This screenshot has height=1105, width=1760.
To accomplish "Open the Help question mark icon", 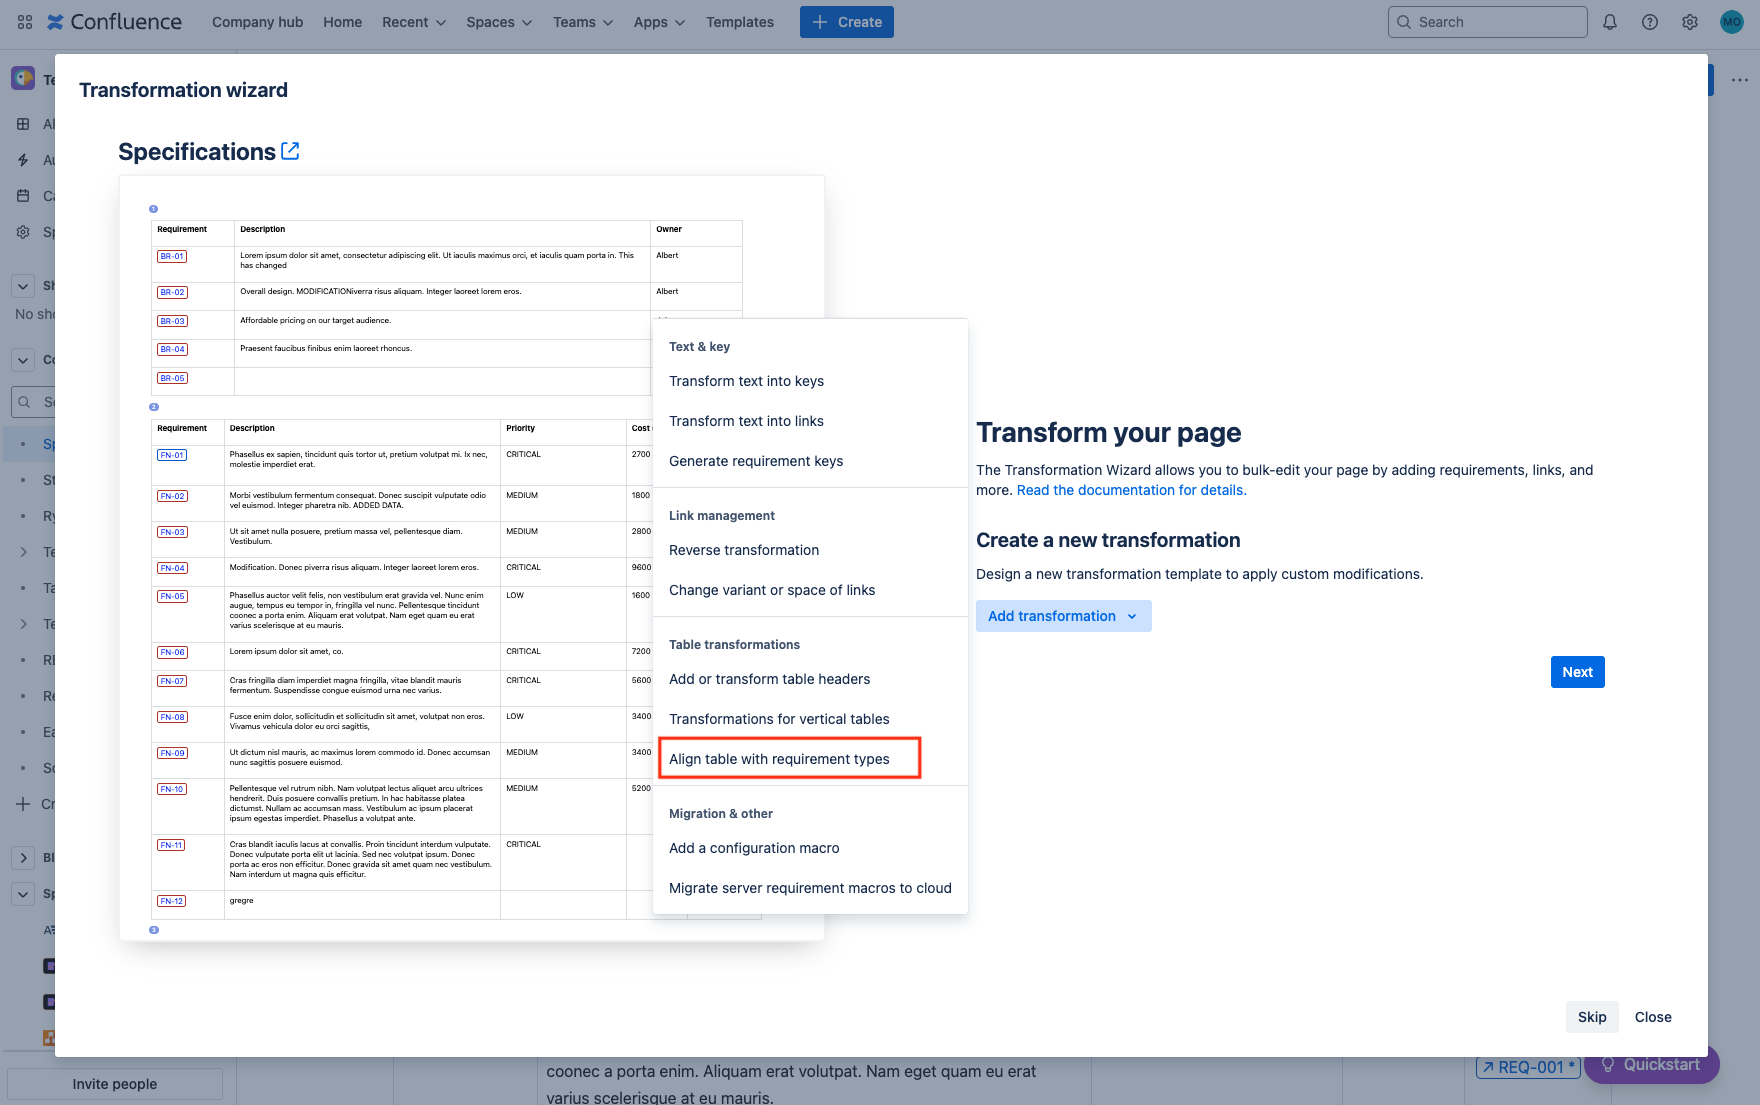I will click(1650, 21).
